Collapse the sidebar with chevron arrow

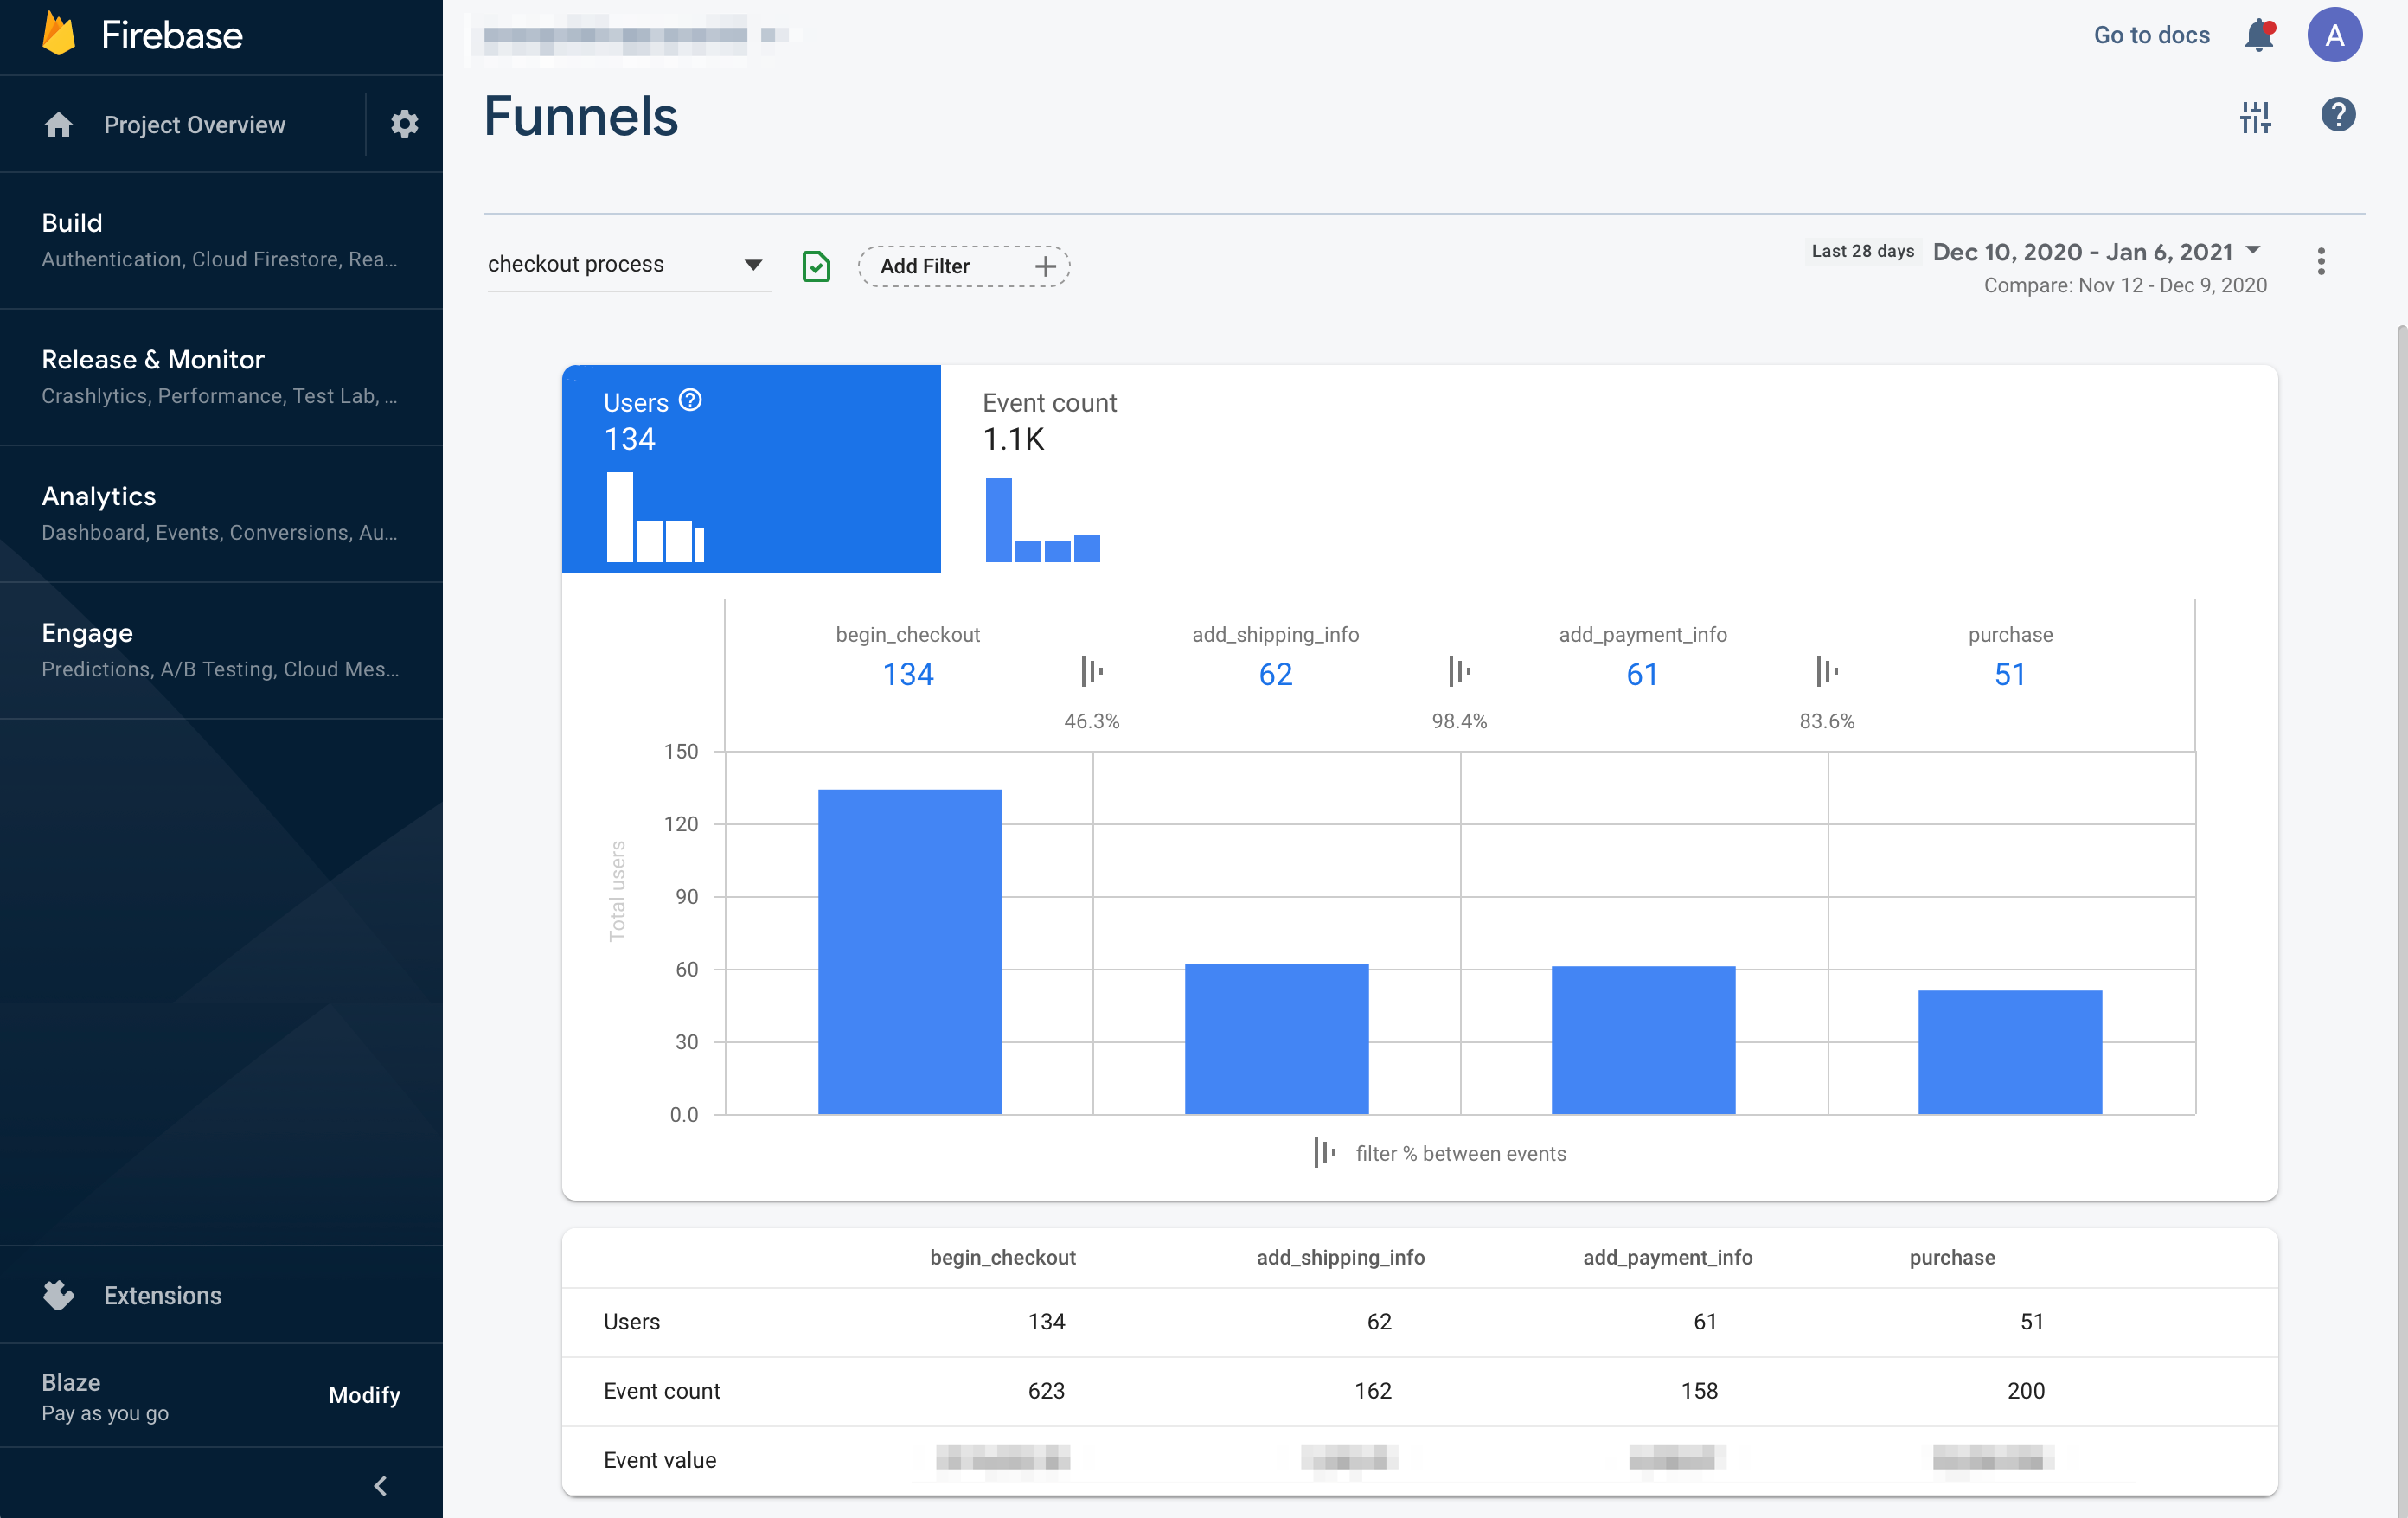tap(380, 1484)
